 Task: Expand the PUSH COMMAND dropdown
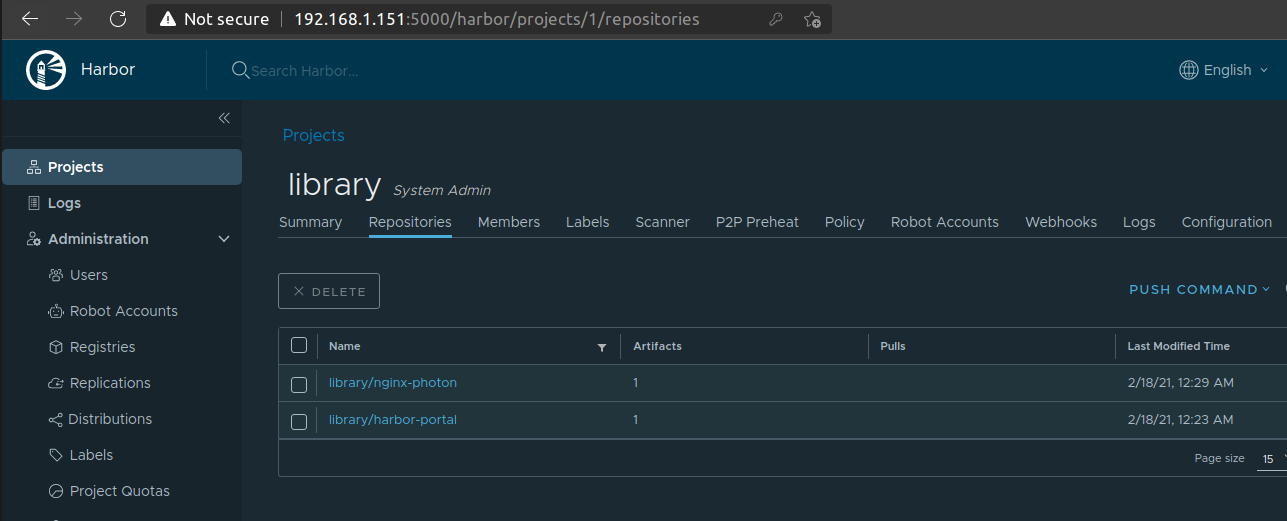pos(1199,290)
